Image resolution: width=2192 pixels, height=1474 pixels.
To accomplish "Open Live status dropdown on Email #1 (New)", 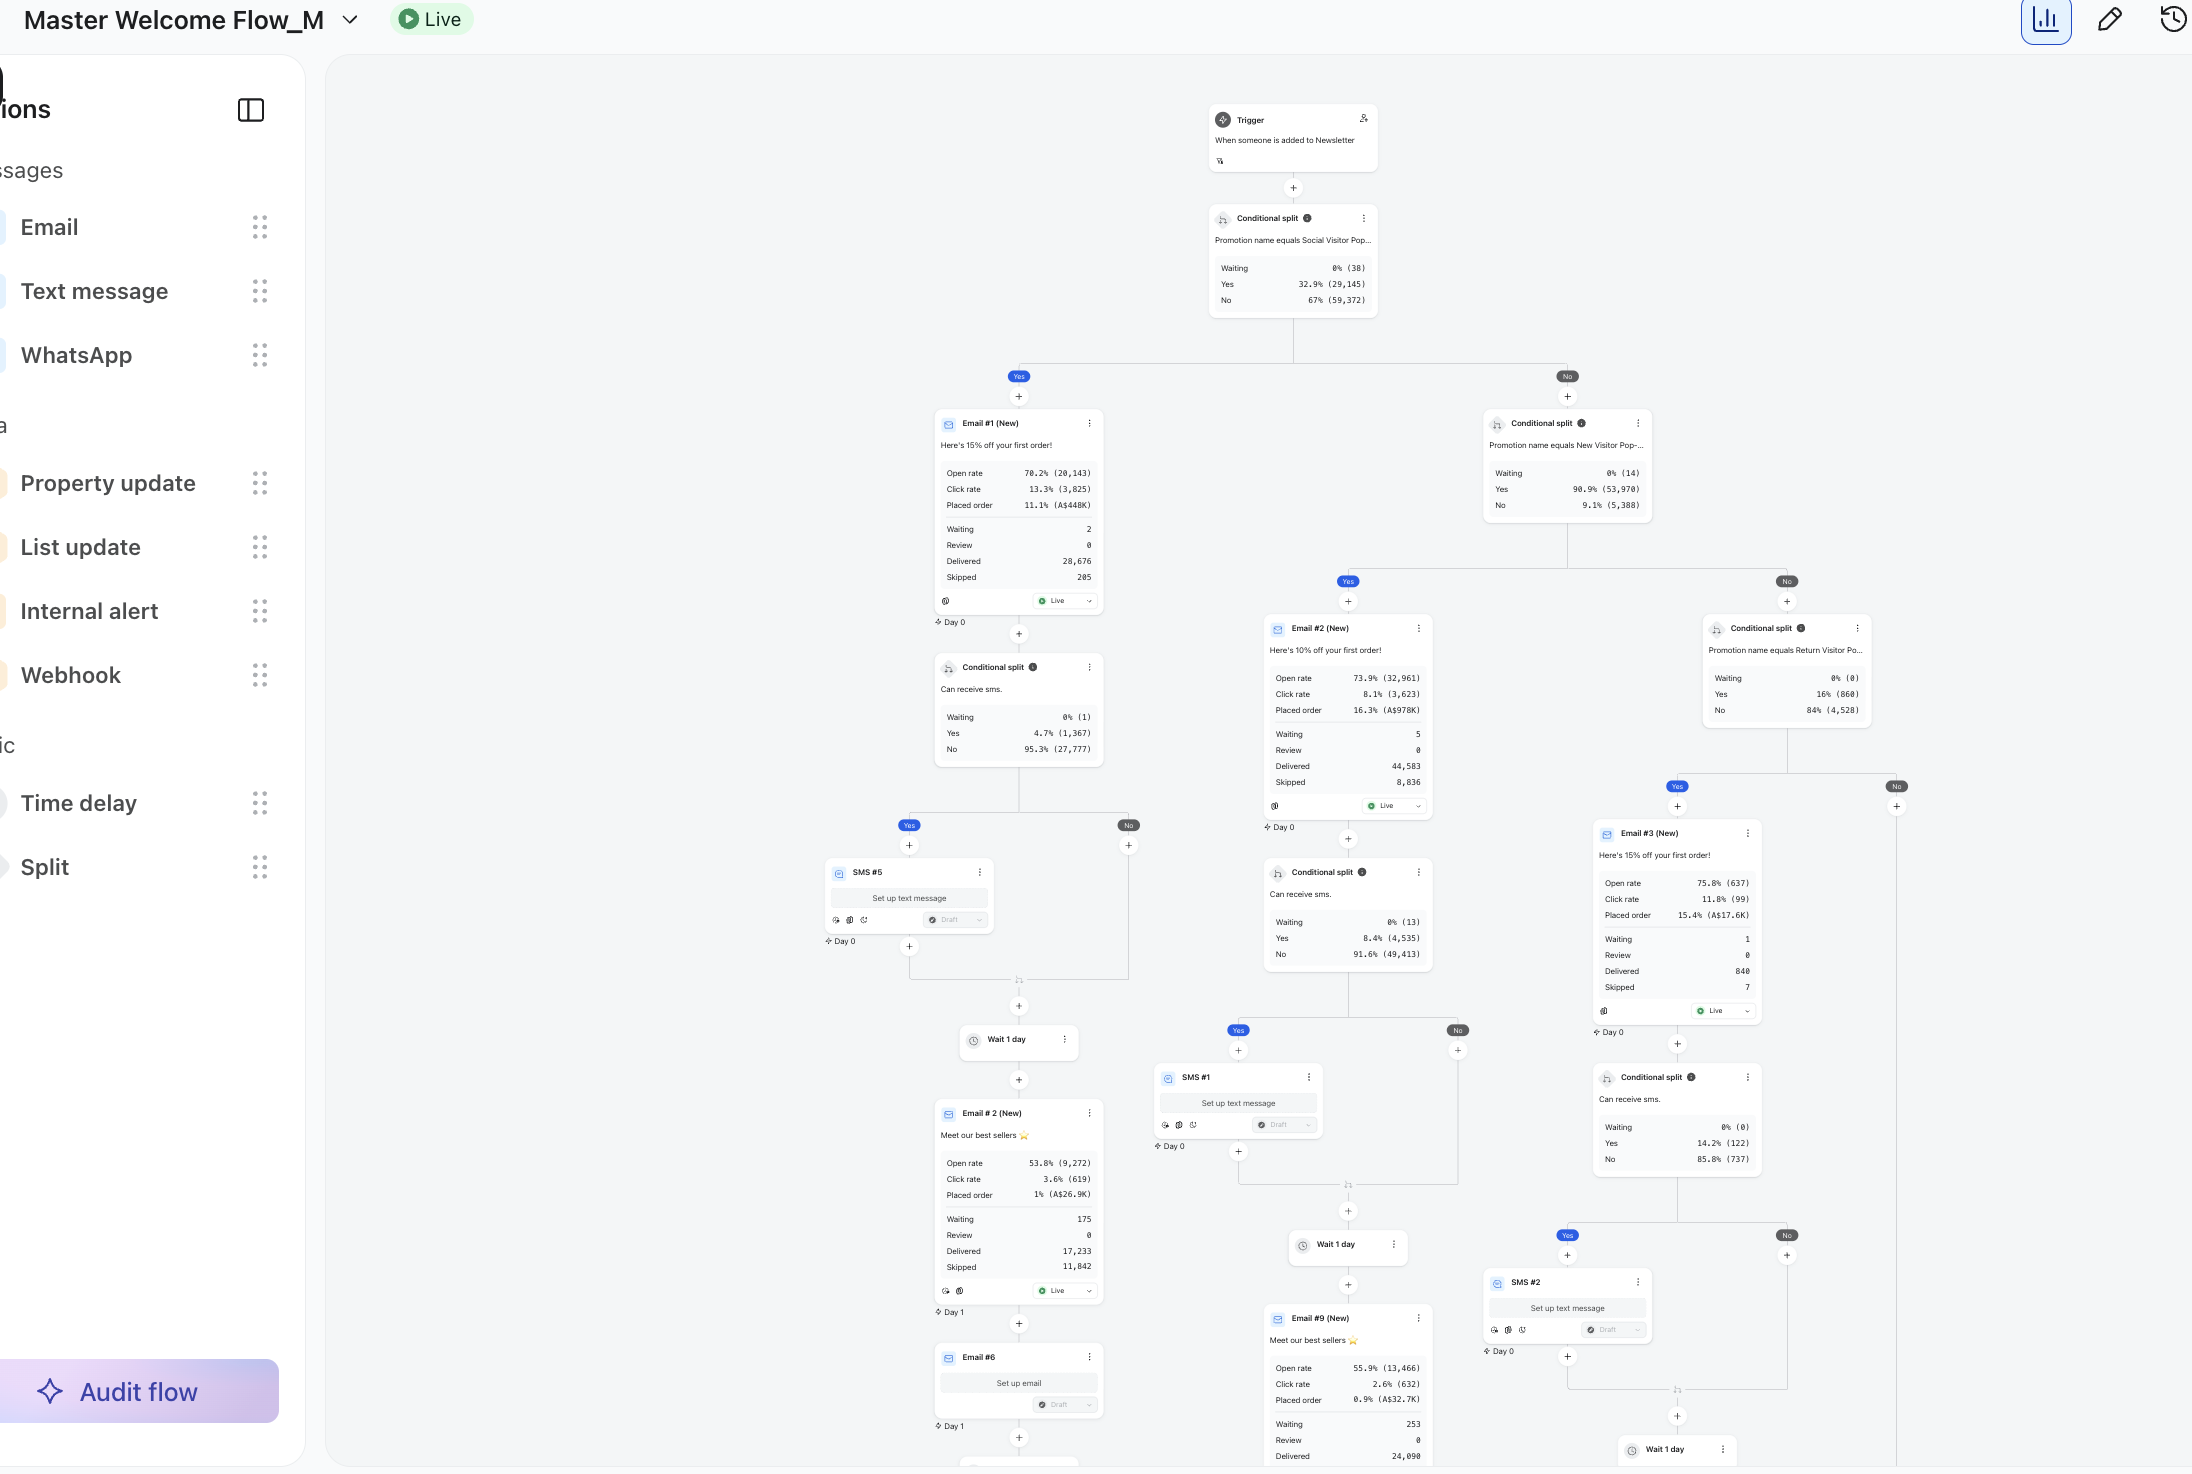I will click(x=1065, y=601).
